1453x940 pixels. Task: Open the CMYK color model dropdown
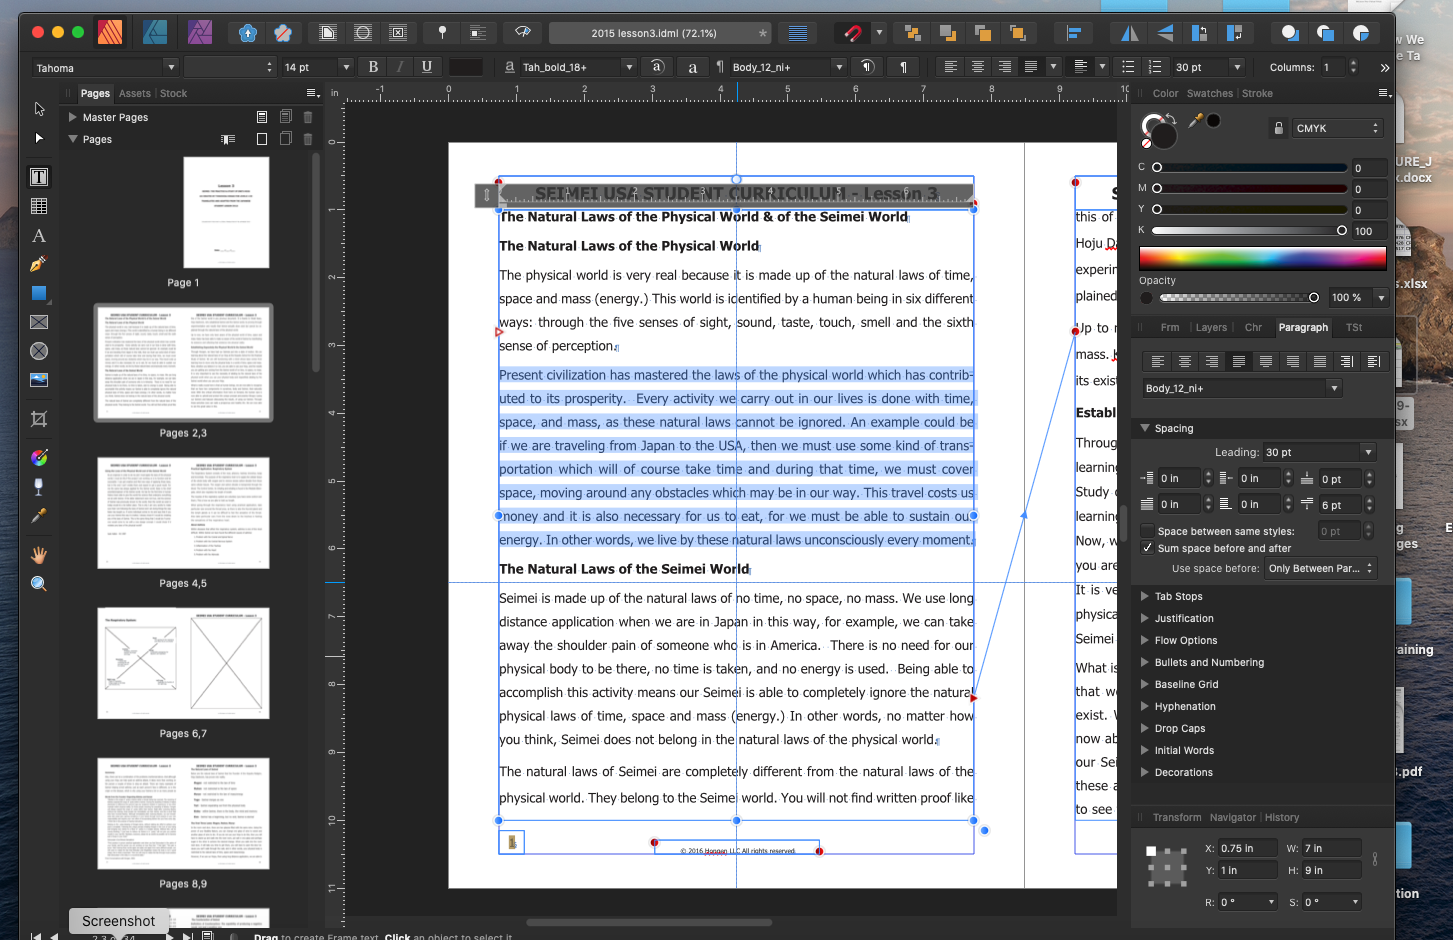1337,127
